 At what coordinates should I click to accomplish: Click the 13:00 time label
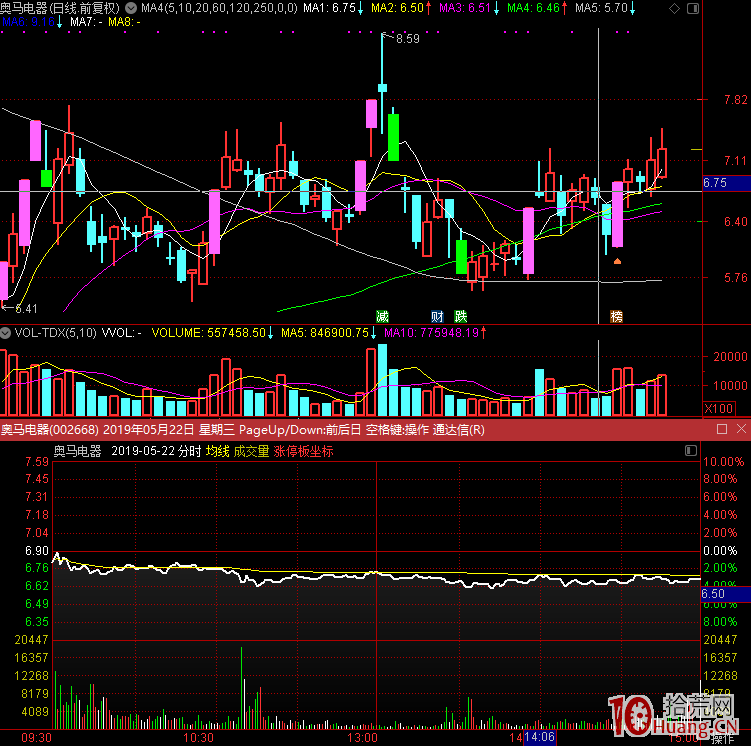click(x=363, y=738)
